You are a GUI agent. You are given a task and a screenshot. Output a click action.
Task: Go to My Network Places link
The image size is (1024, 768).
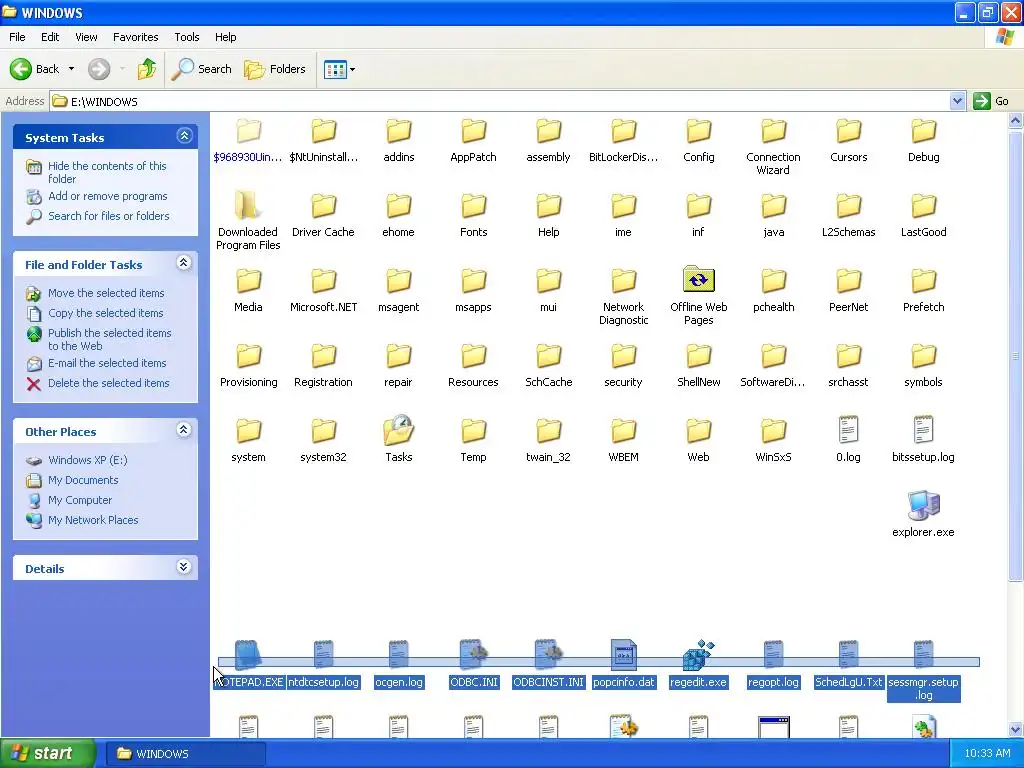click(x=93, y=520)
